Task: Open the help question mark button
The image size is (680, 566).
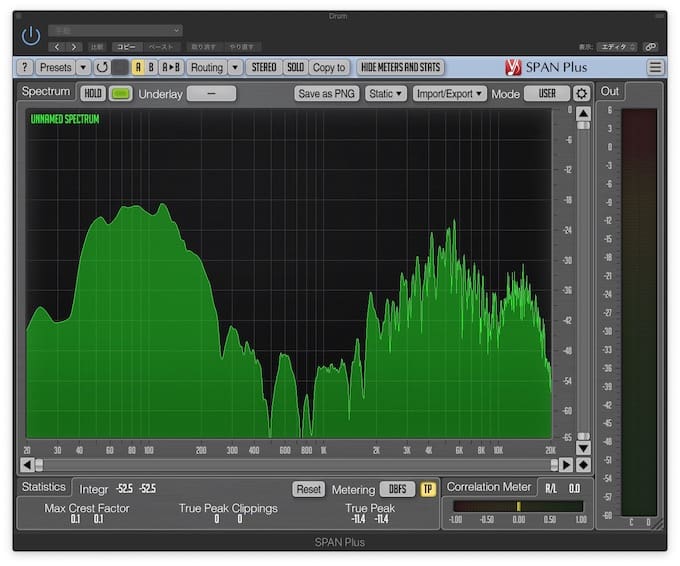Action: (x=25, y=67)
